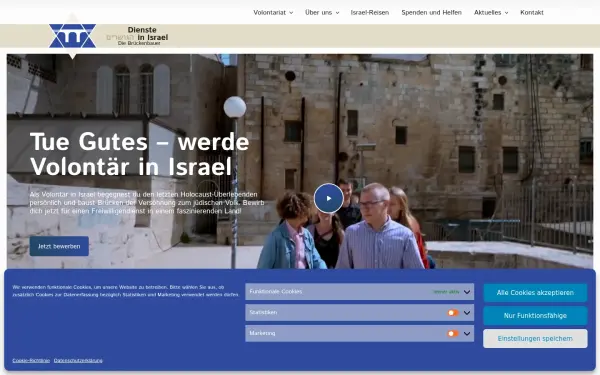
Task: Click the Marketing label
Action: click(x=262, y=333)
